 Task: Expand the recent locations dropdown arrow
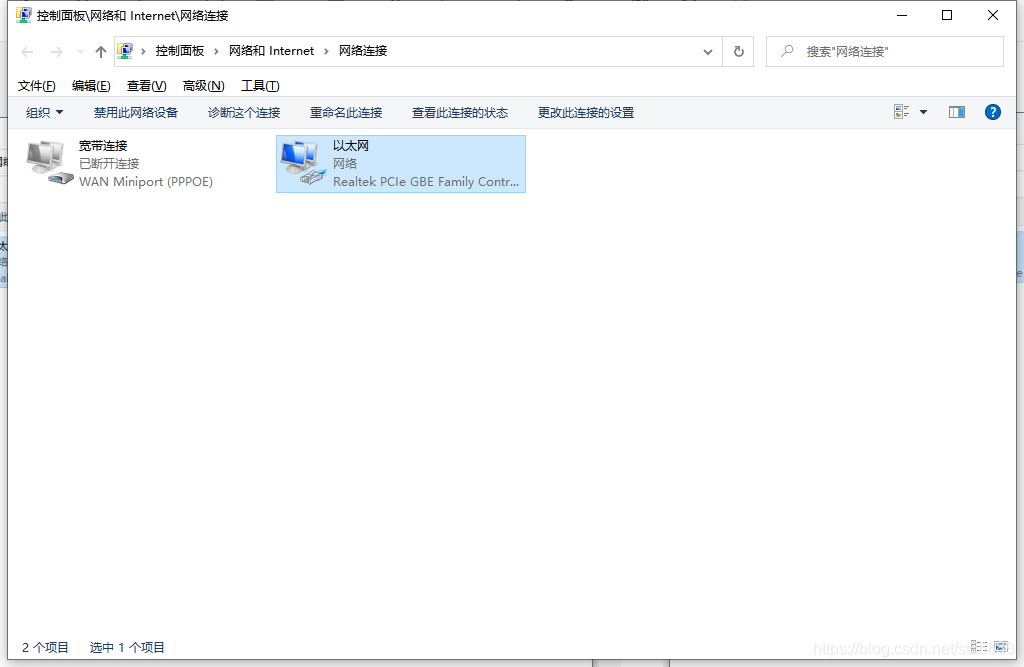79,51
